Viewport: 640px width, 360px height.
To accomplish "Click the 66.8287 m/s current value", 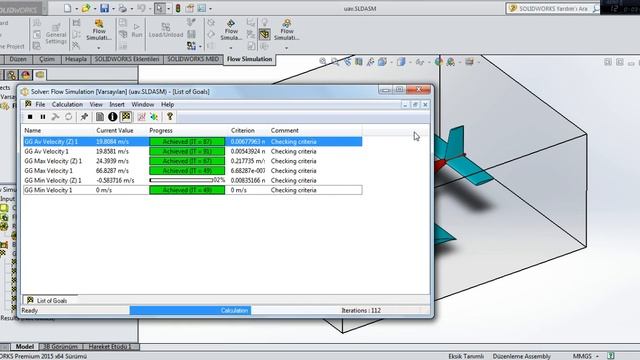I will click(112, 171).
